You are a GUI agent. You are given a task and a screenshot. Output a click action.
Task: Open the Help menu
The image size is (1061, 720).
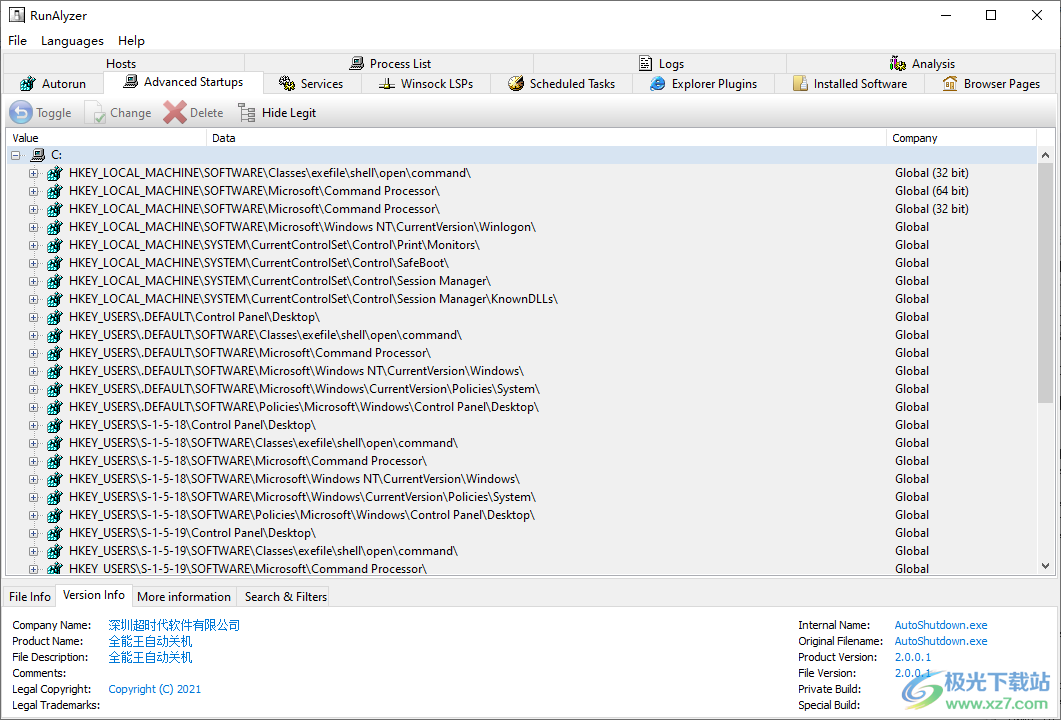point(131,41)
